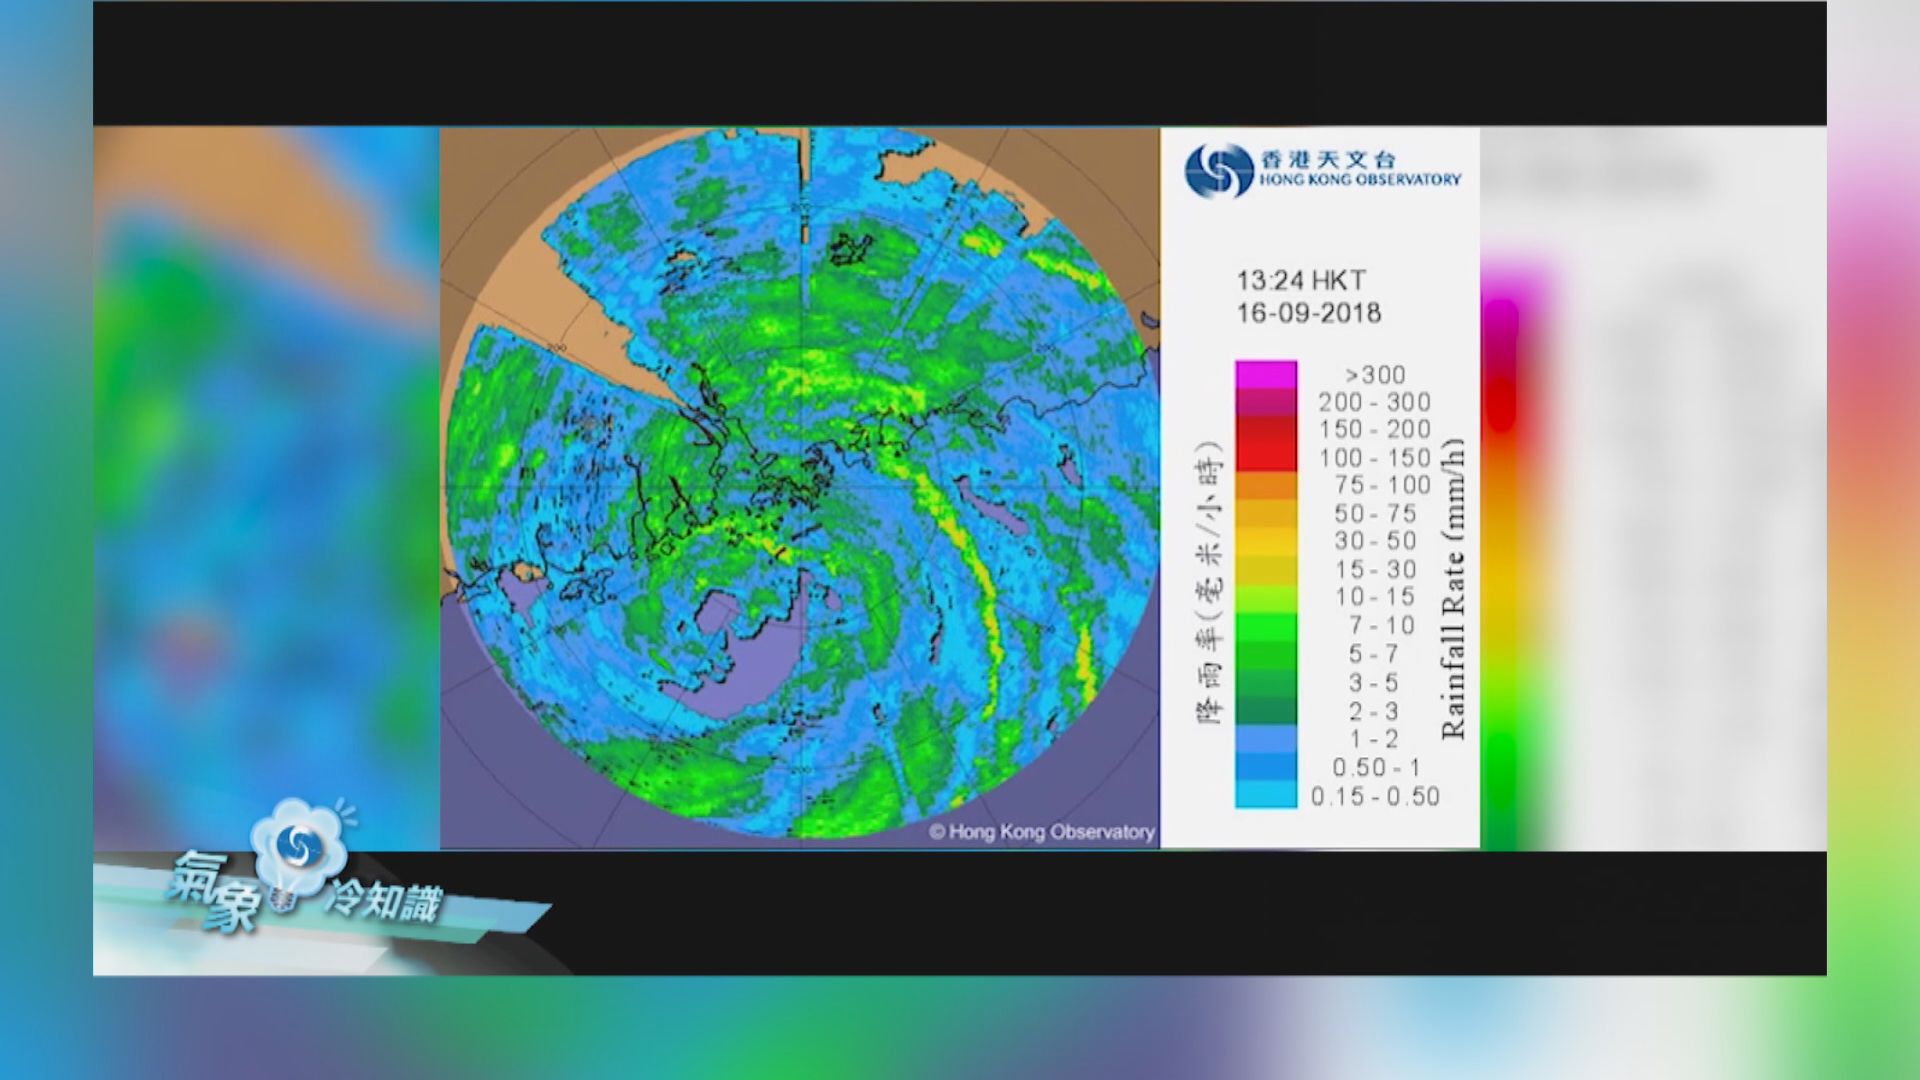
Task: Click the 香港天文台 Chinese heading
Action: (1327, 159)
